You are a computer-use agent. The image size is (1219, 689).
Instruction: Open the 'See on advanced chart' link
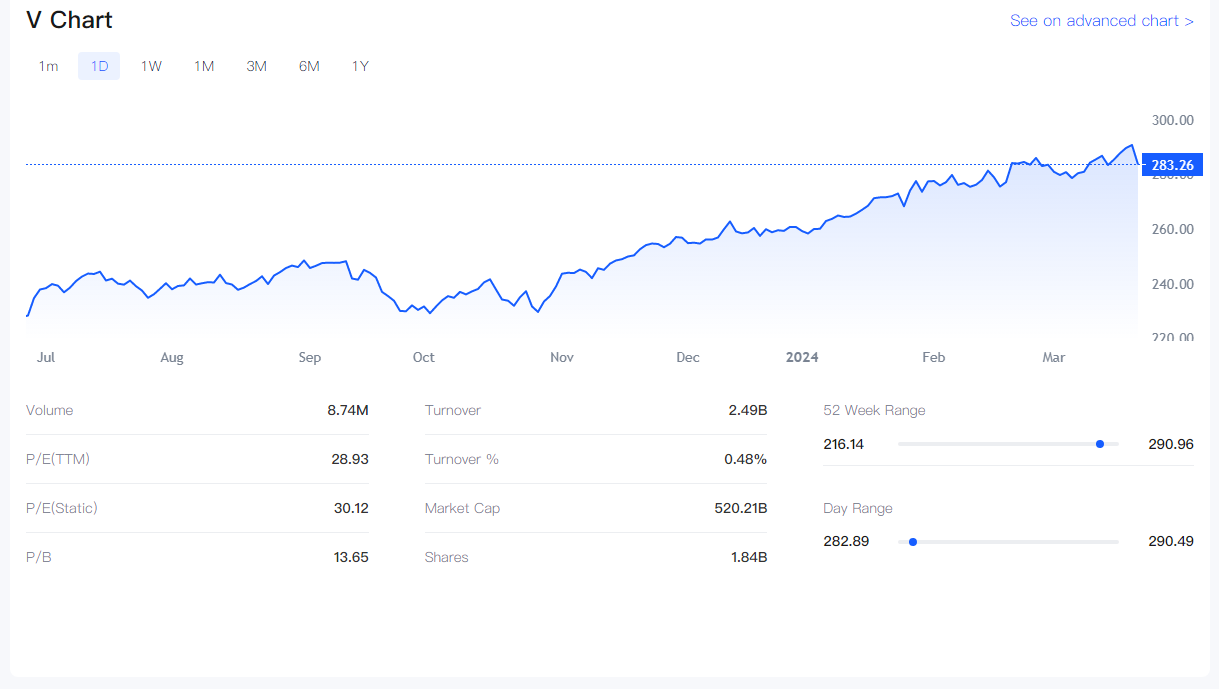[x=1101, y=21]
